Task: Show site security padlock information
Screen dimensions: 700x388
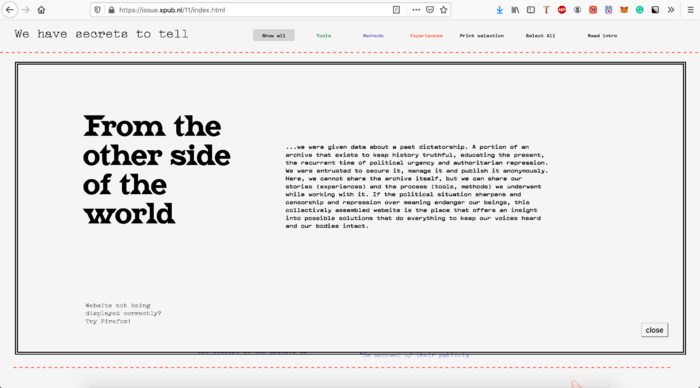Action: [111, 10]
